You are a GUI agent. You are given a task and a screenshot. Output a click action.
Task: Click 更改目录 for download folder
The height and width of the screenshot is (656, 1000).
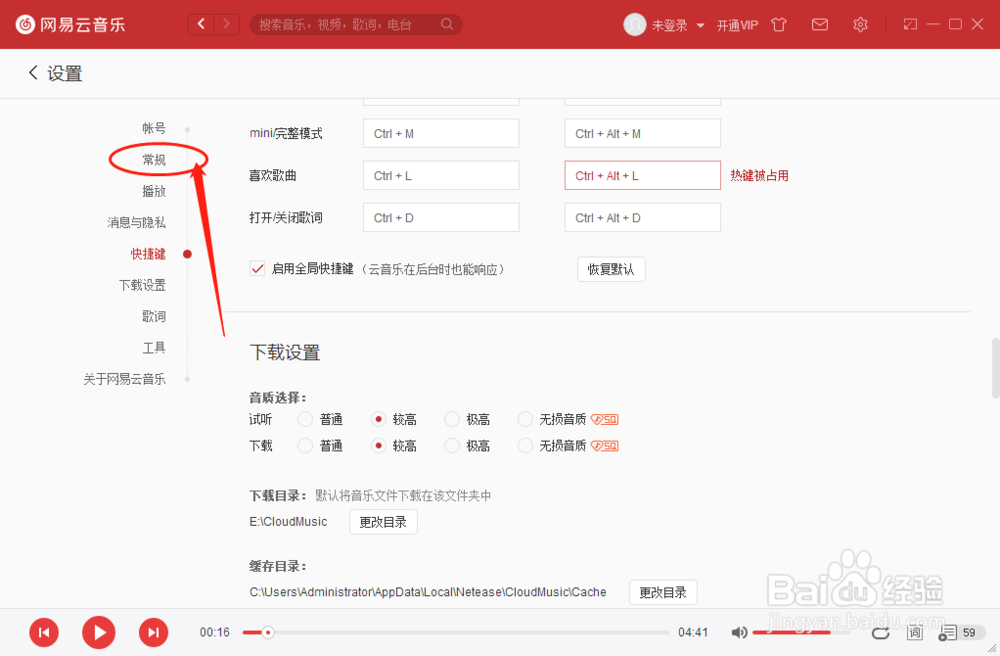[x=383, y=522]
